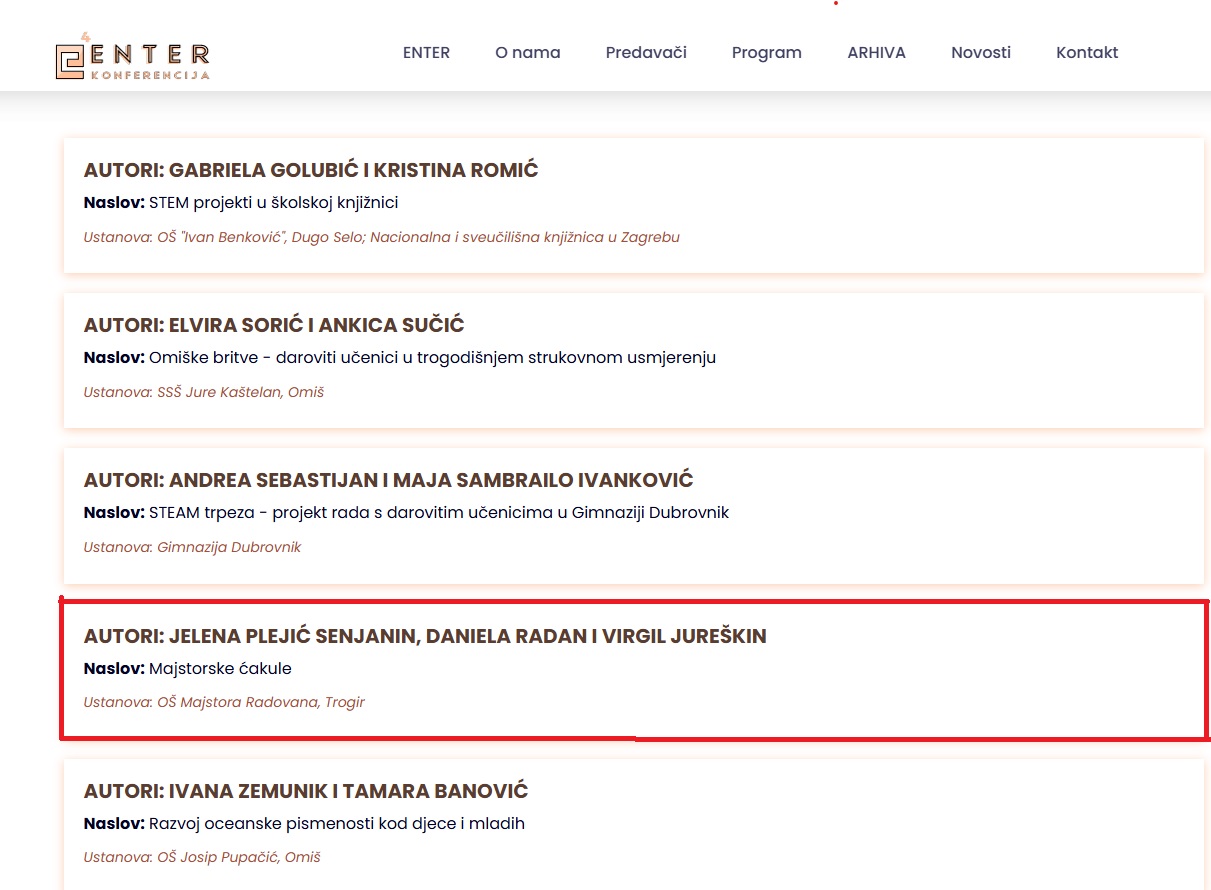Open the ARHIVA section
1211x890 pixels.
[x=876, y=53]
